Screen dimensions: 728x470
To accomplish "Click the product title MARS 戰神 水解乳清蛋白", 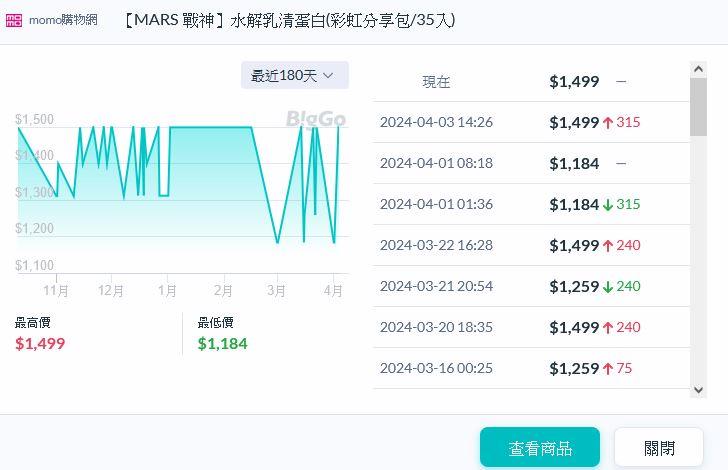I will tap(290, 20).
